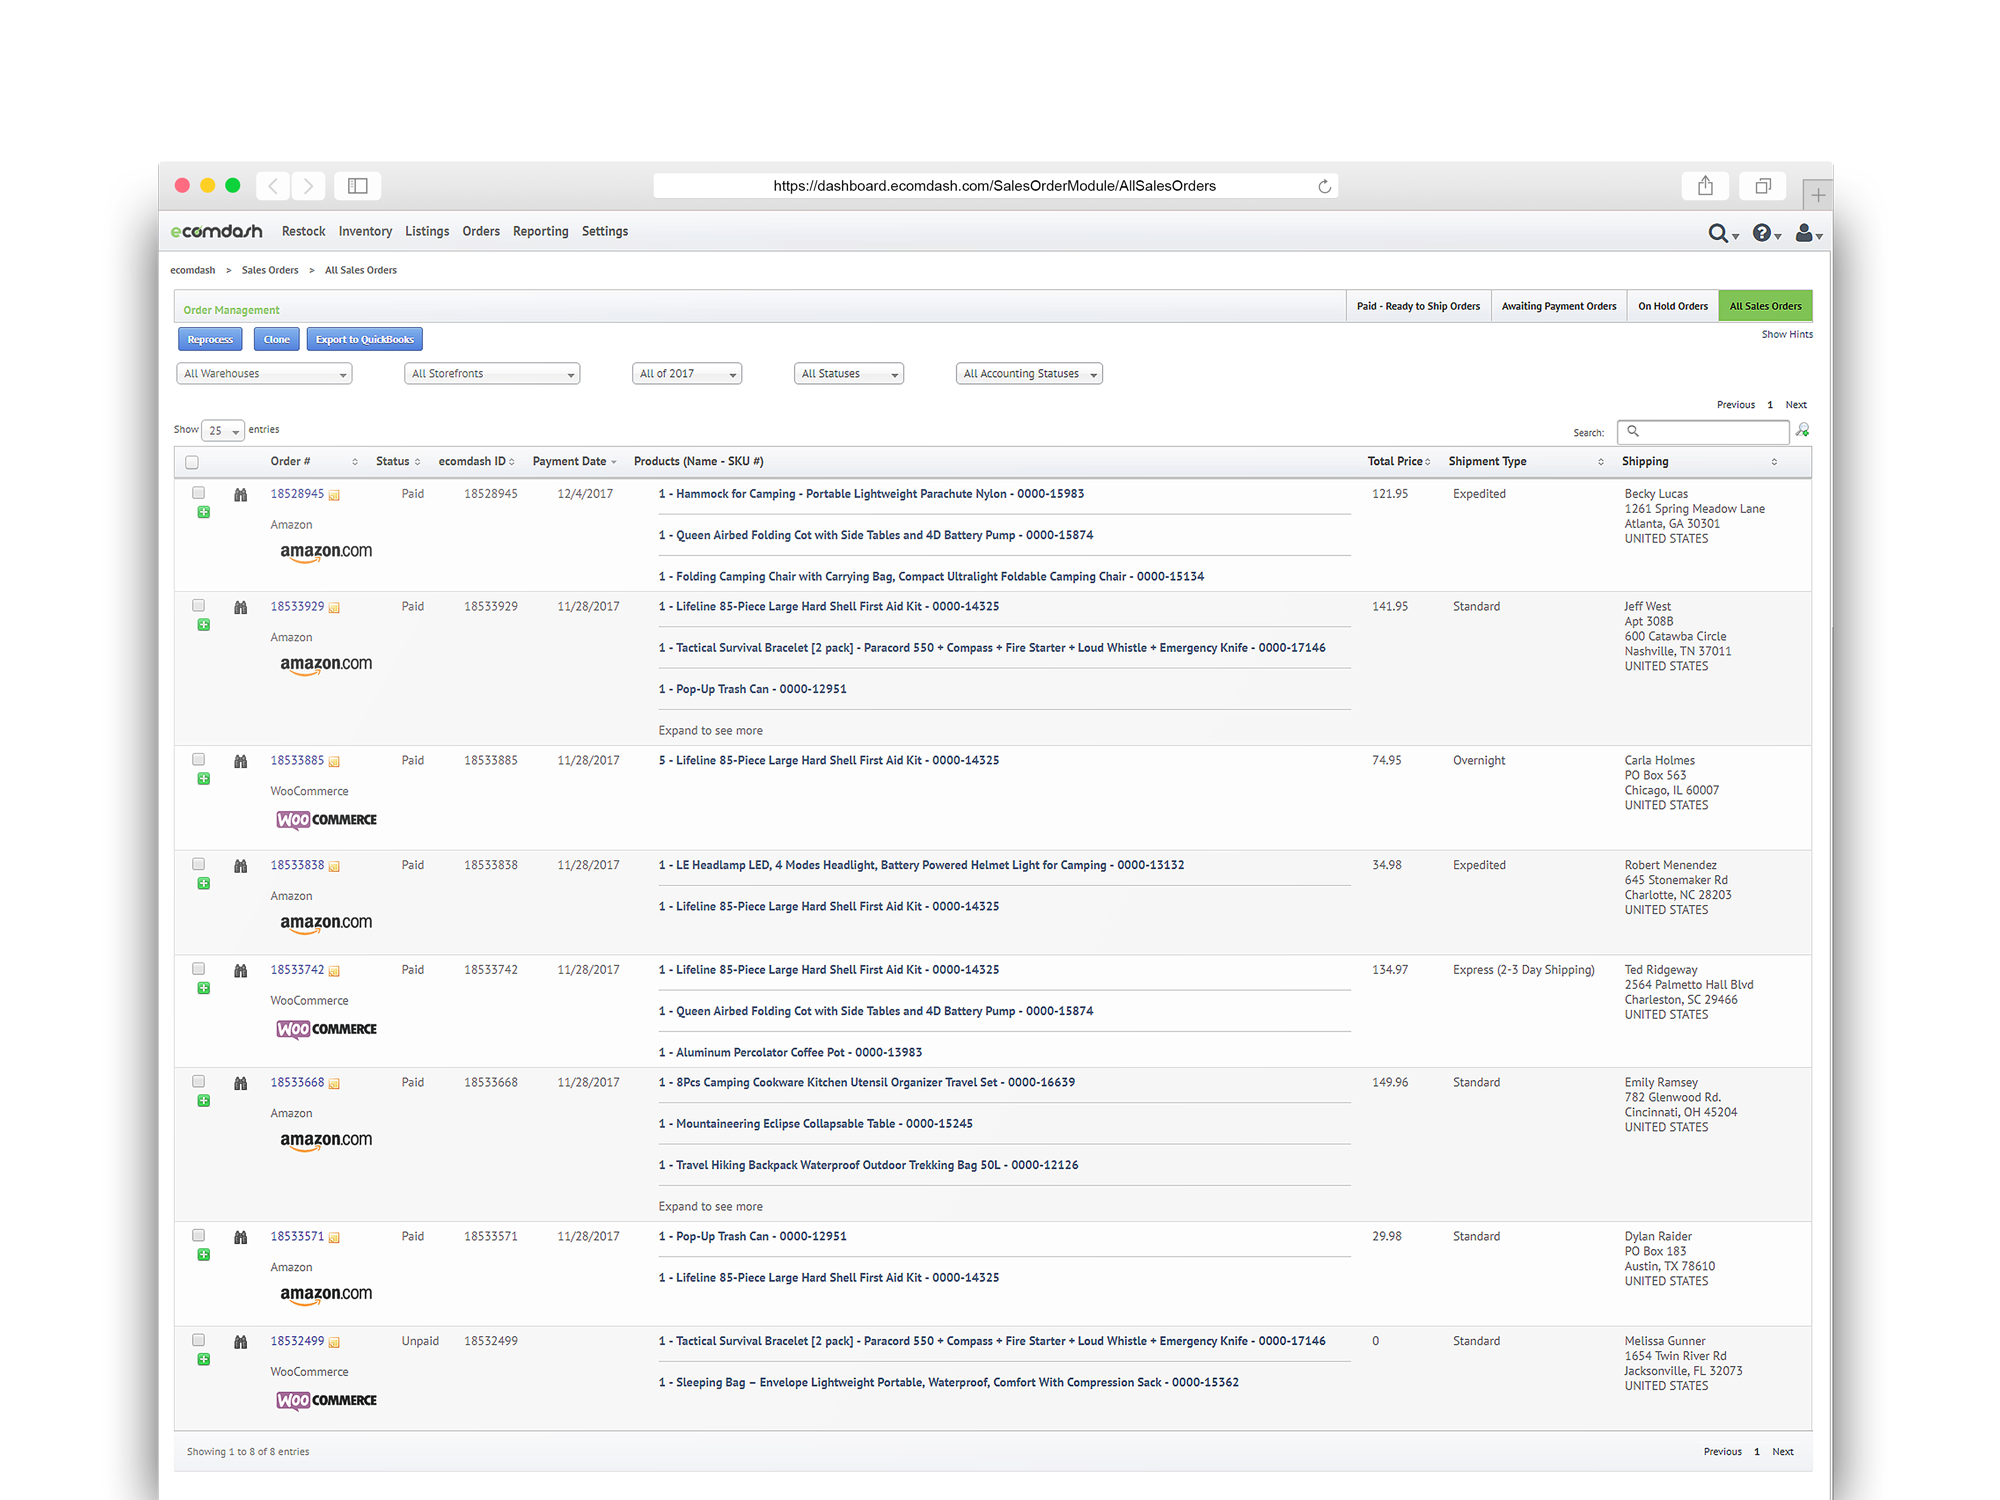The width and height of the screenshot is (2000, 1500).
Task: Open the Inventory menu
Action: click(x=365, y=232)
